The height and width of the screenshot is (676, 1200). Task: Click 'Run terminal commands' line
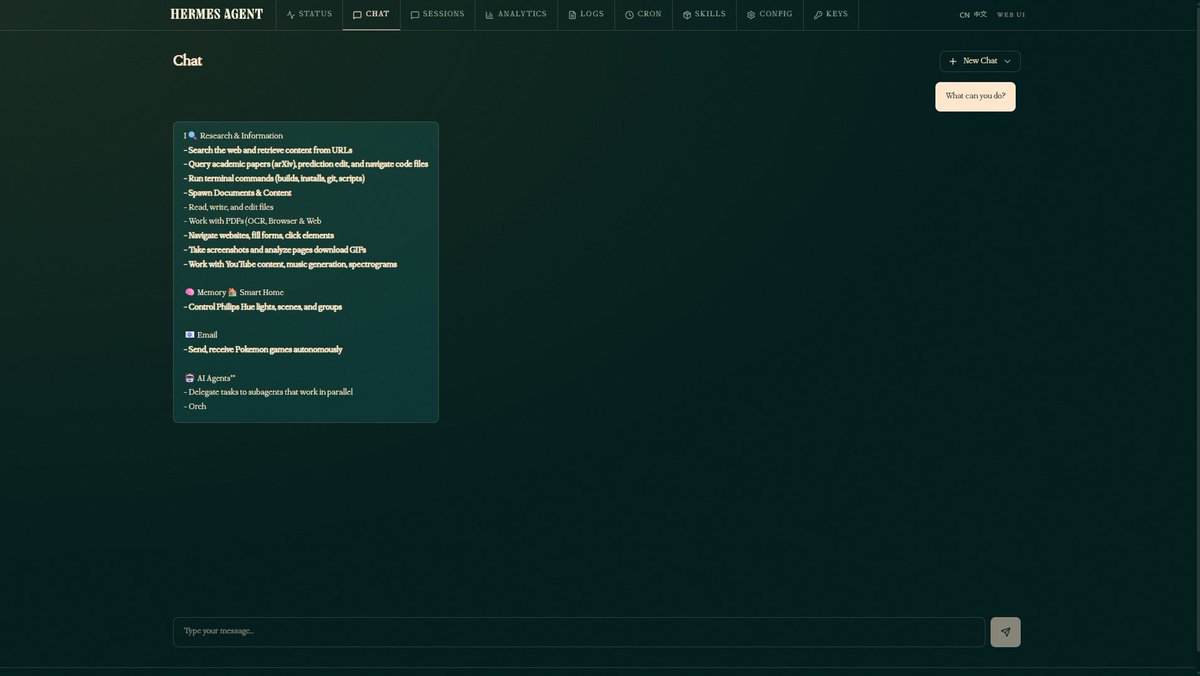tap(274, 178)
